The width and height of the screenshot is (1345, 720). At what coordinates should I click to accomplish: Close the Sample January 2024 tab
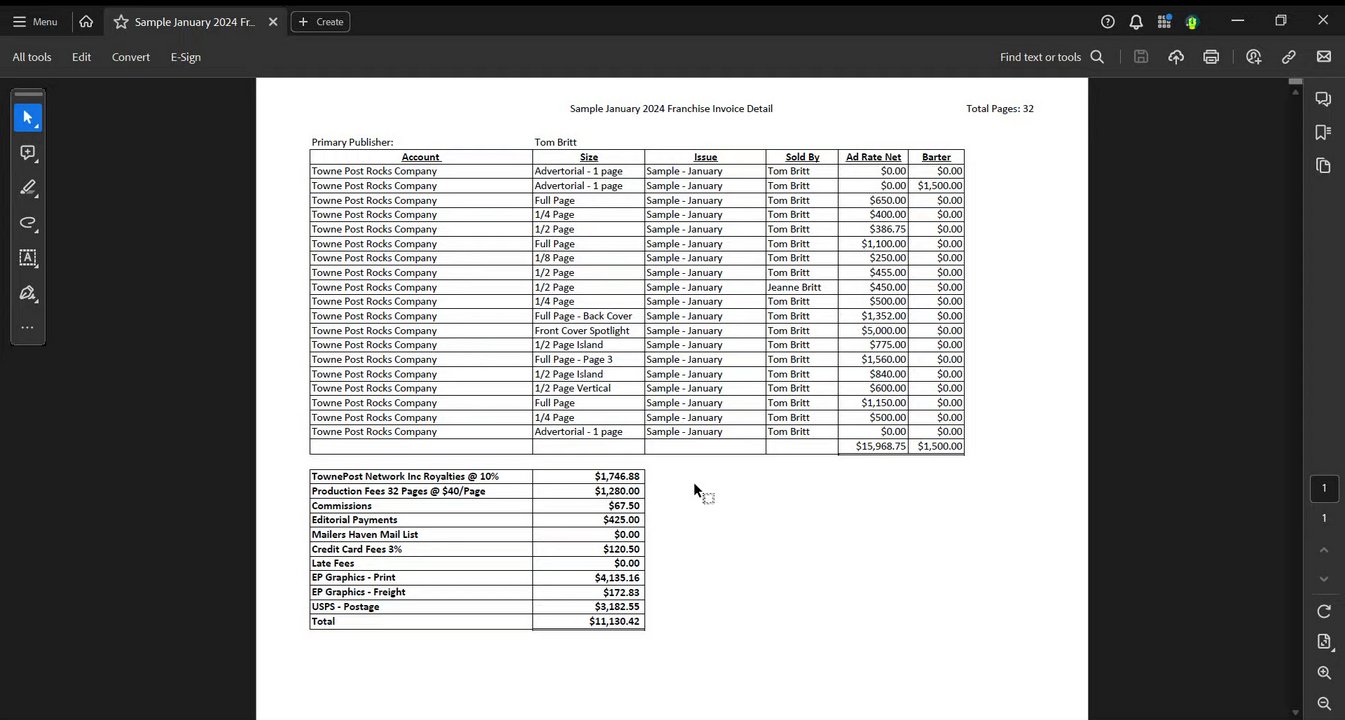pos(273,22)
